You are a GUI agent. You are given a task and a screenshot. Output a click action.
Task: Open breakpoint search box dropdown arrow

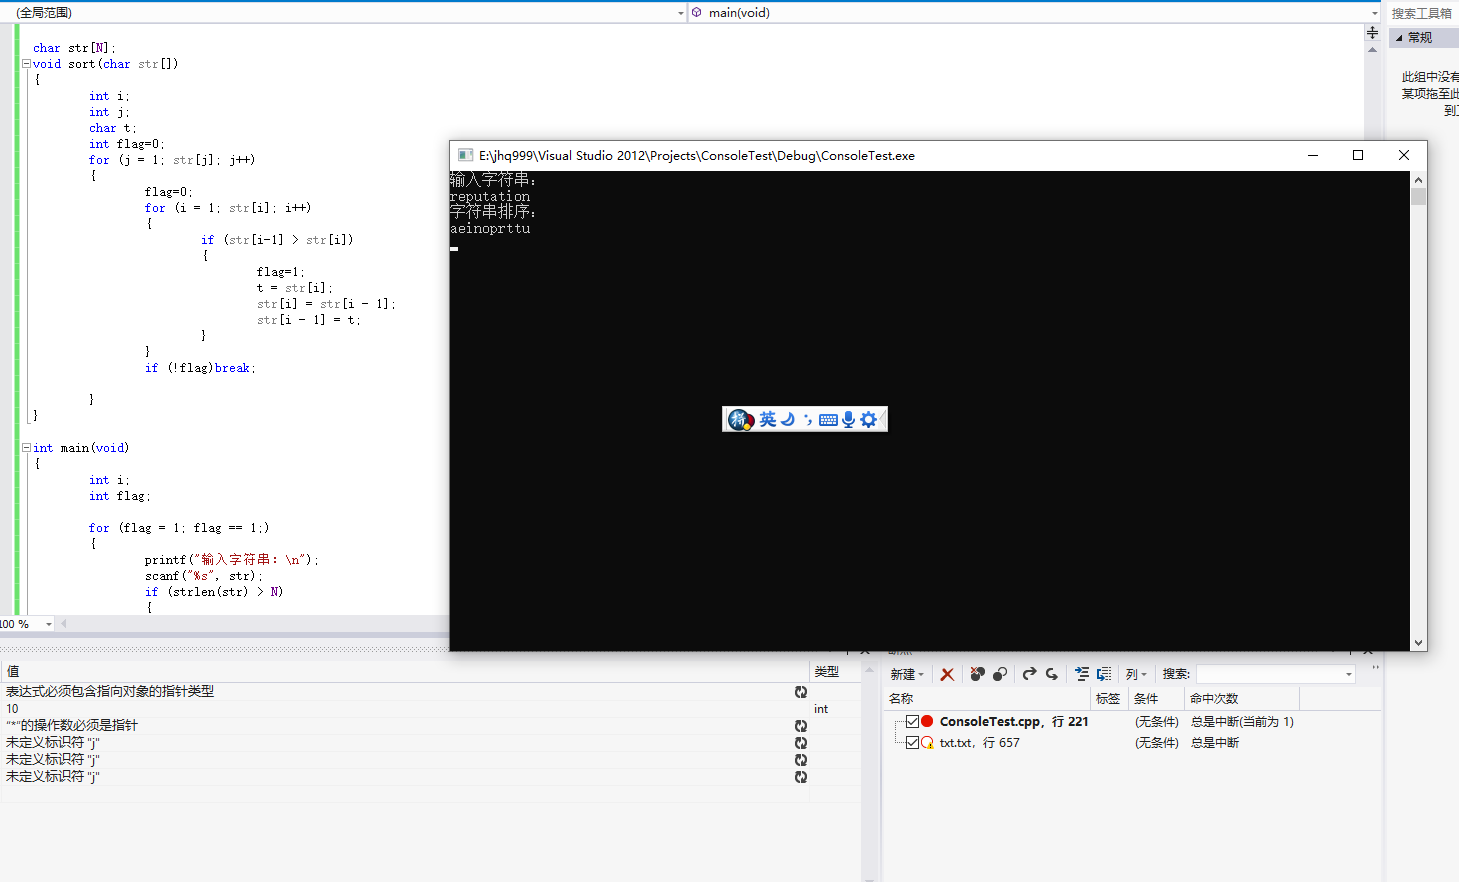pyautogui.click(x=1348, y=674)
